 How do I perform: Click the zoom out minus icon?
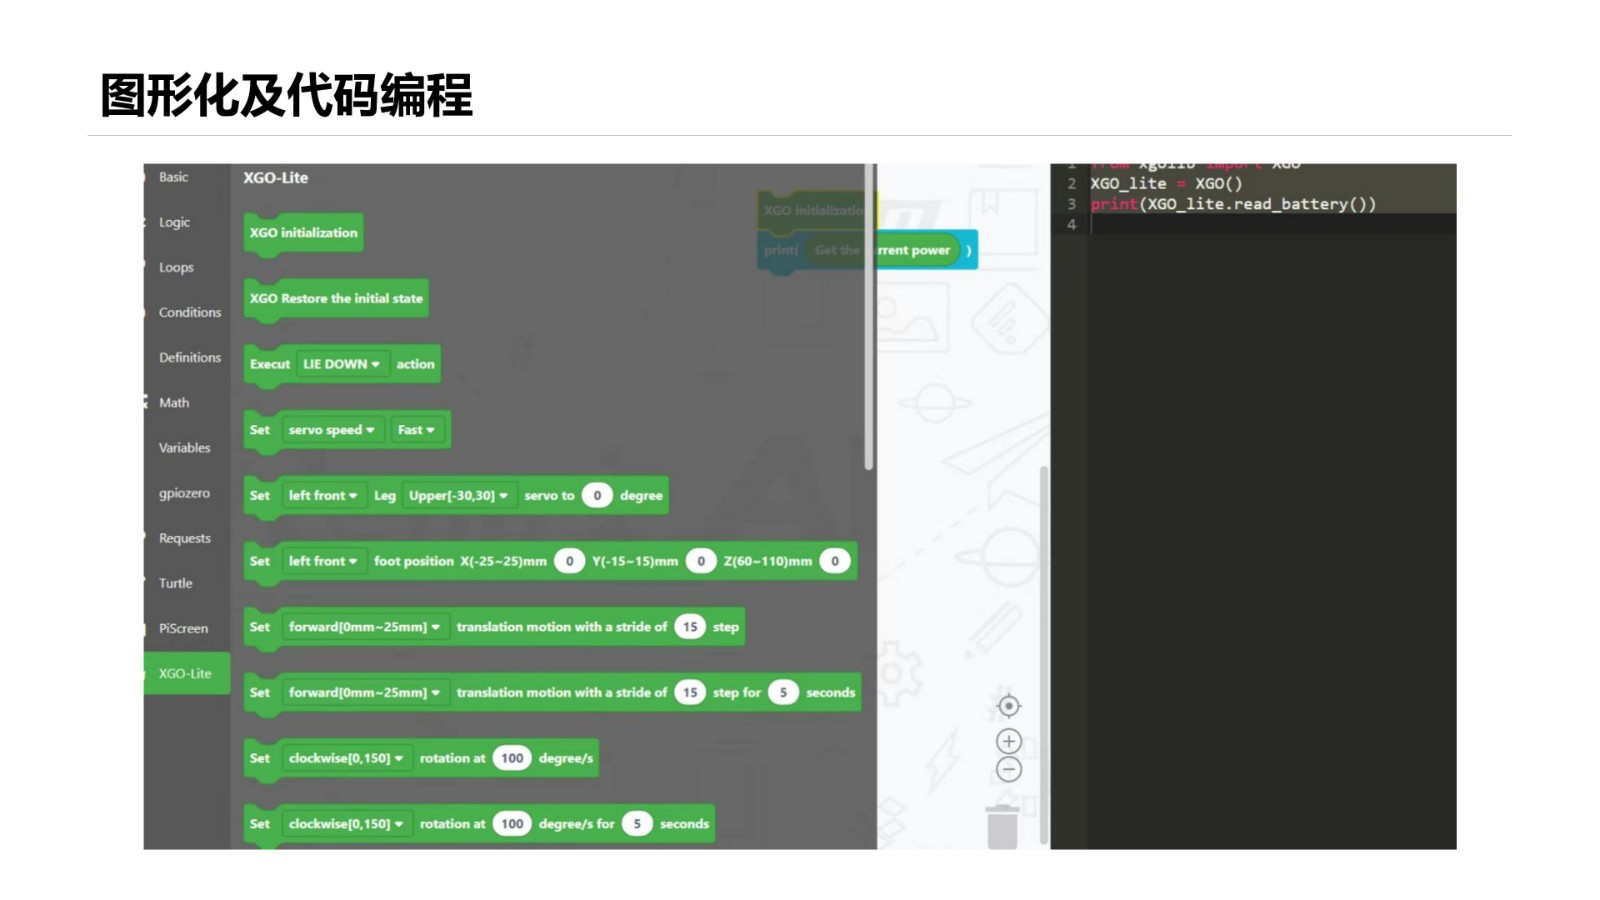point(1008,769)
